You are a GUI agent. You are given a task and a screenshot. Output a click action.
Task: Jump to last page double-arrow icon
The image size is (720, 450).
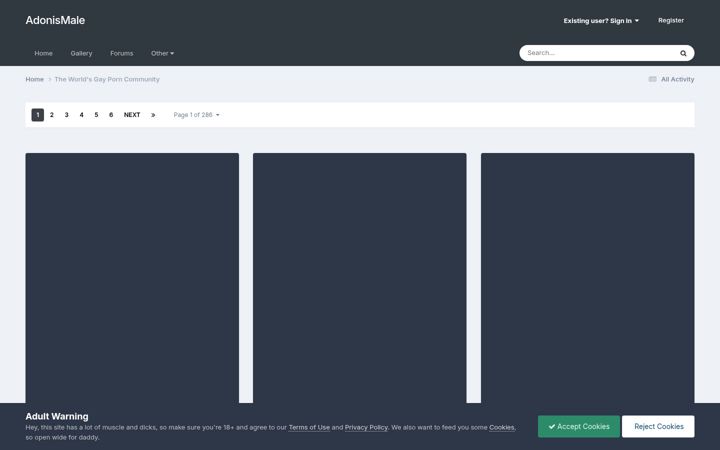153,115
